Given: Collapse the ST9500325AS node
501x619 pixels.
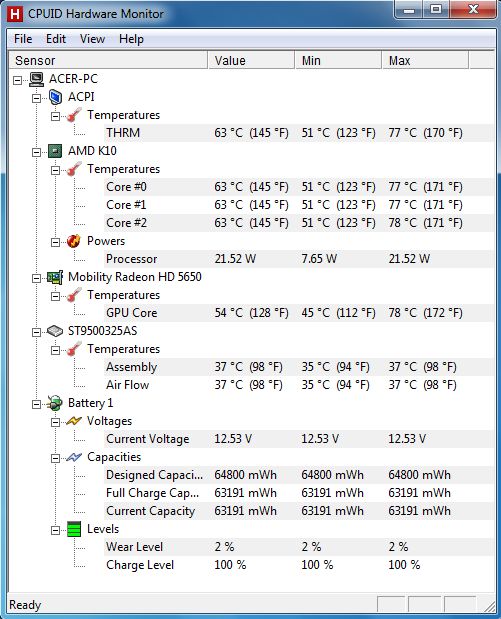Looking at the screenshot, I should [36, 332].
